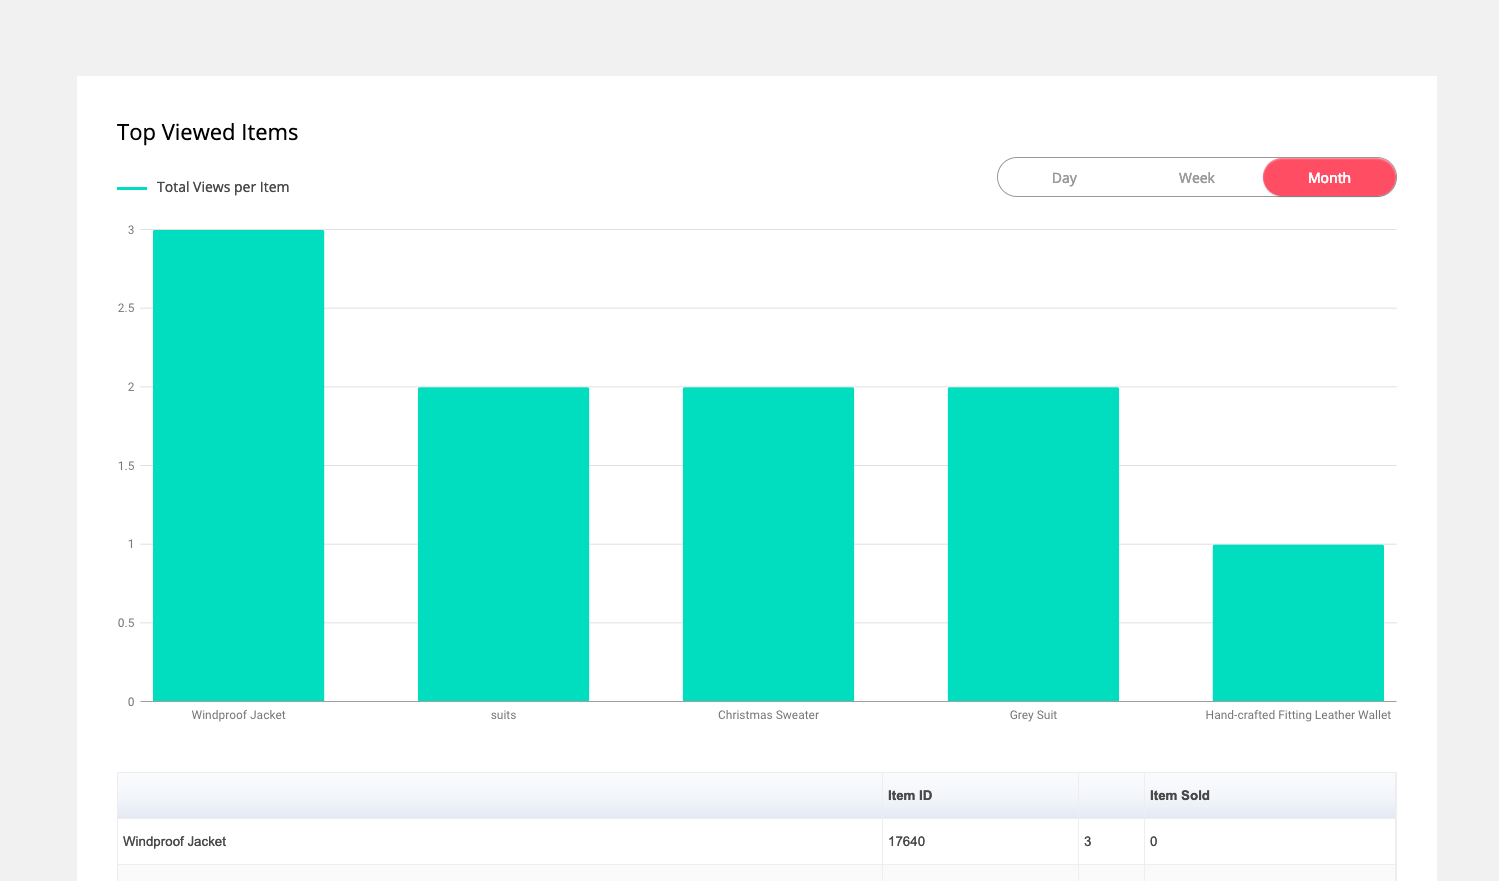Click the teal legend line marker
Screen dimensions: 1499x881
(x=132, y=188)
